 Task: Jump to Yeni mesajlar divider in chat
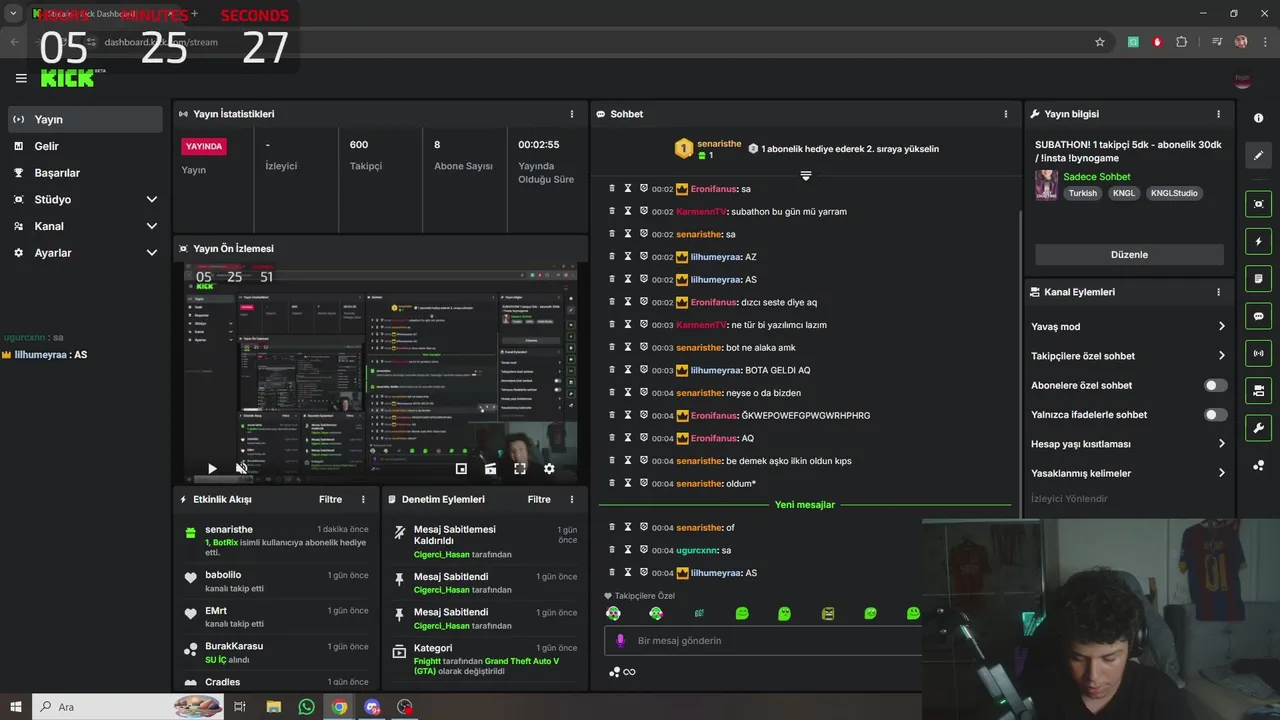[x=805, y=505]
